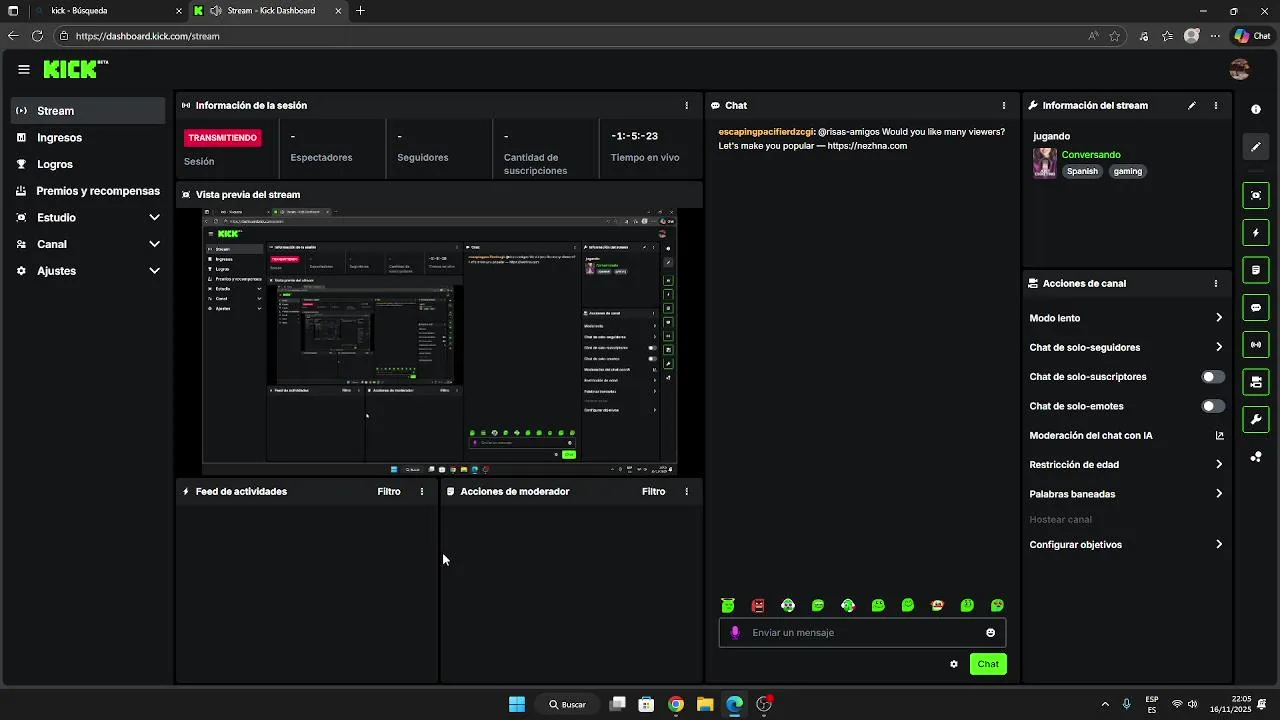Open Filtro in Acciones de moderador
This screenshot has height=720, width=1280.
click(654, 491)
